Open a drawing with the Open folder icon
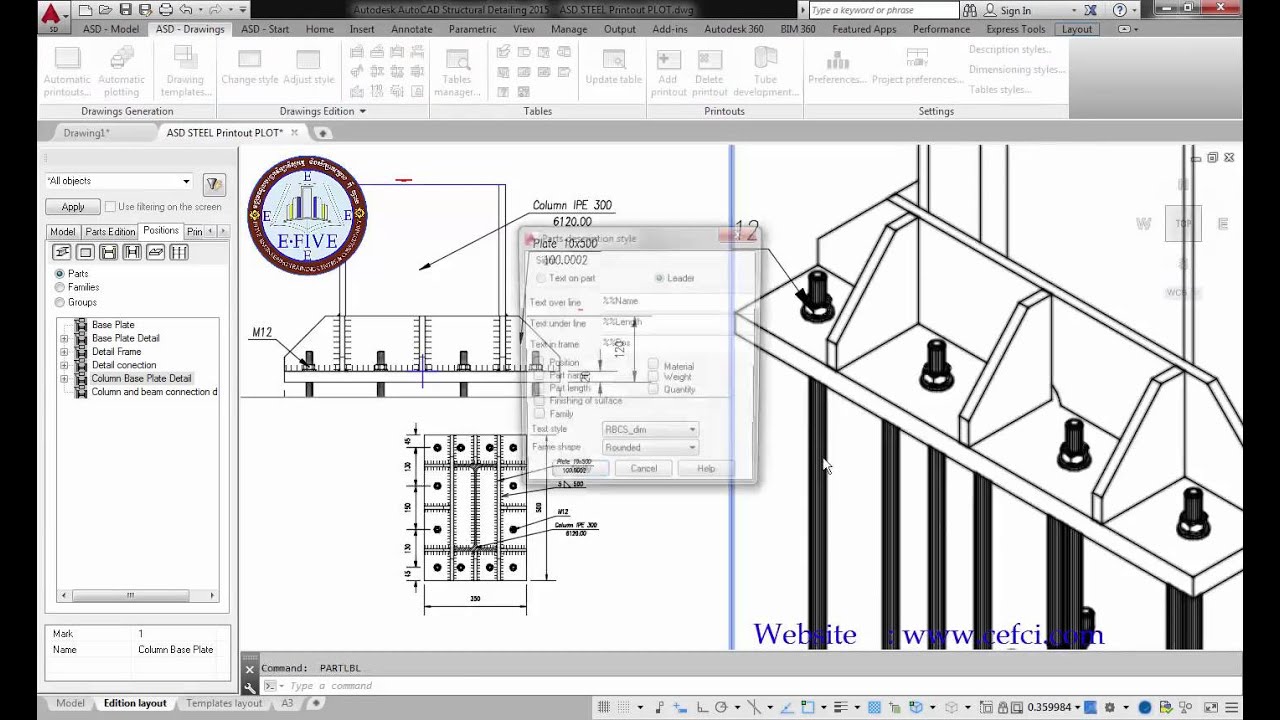The width and height of the screenshot is (1280, 720). click(x=106, y=10)
